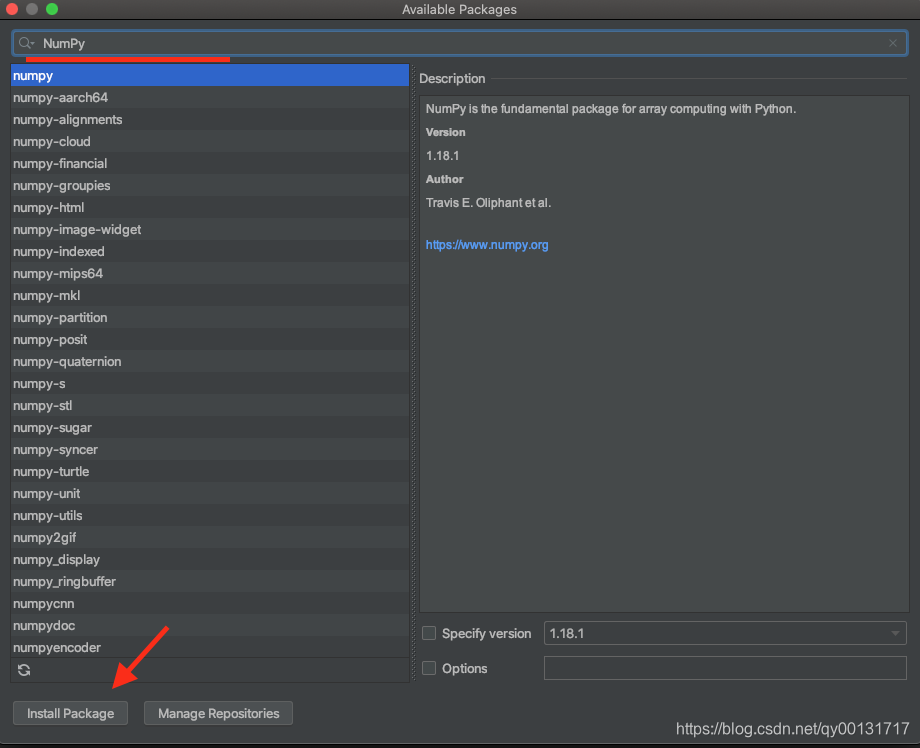
Task: Open the https://www.numpy.org link
Action: pos(487,245)
